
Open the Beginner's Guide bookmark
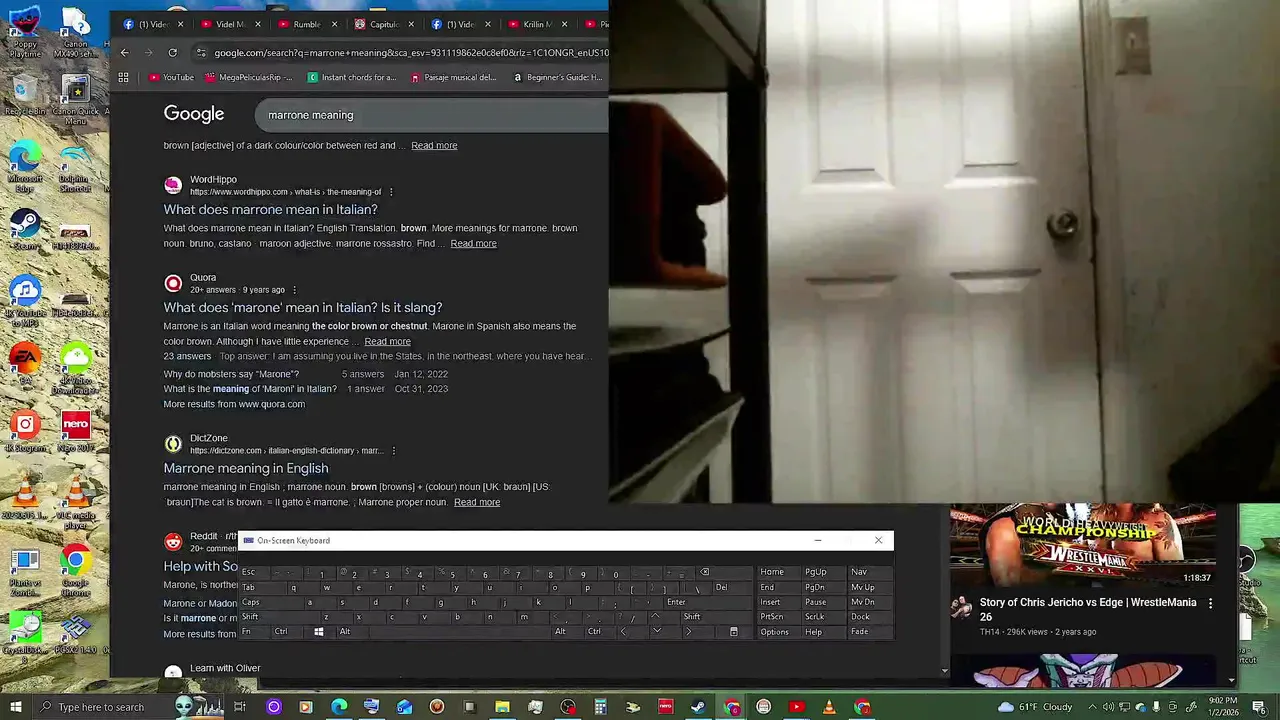tap(557, 77)
